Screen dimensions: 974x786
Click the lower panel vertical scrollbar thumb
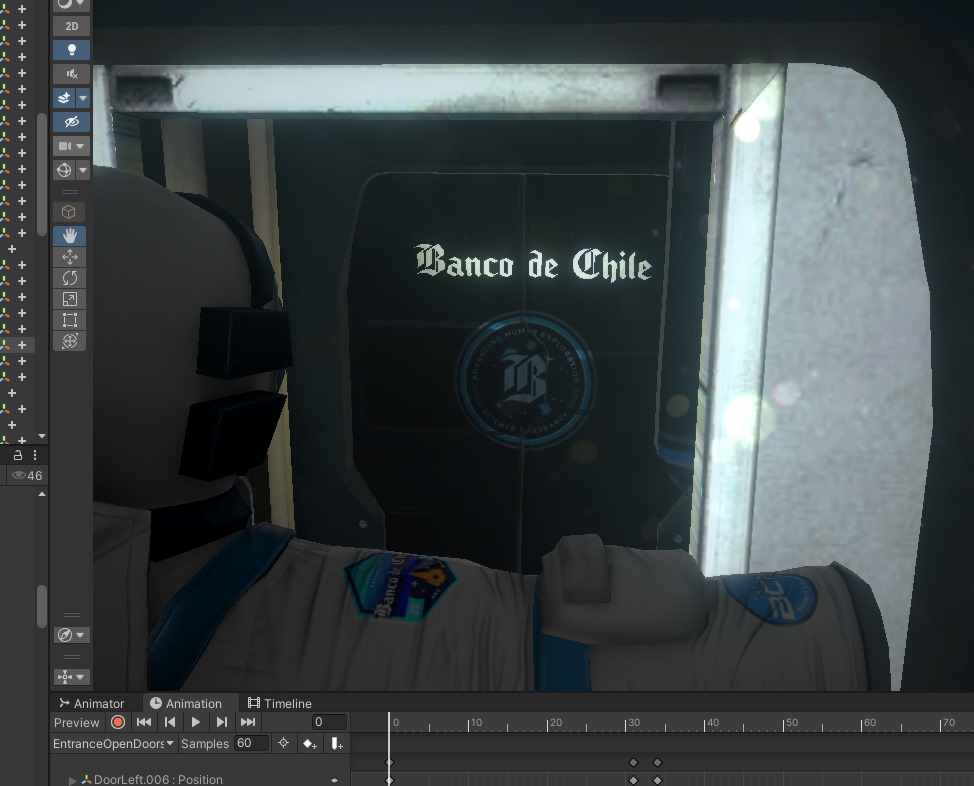[42, 606]
